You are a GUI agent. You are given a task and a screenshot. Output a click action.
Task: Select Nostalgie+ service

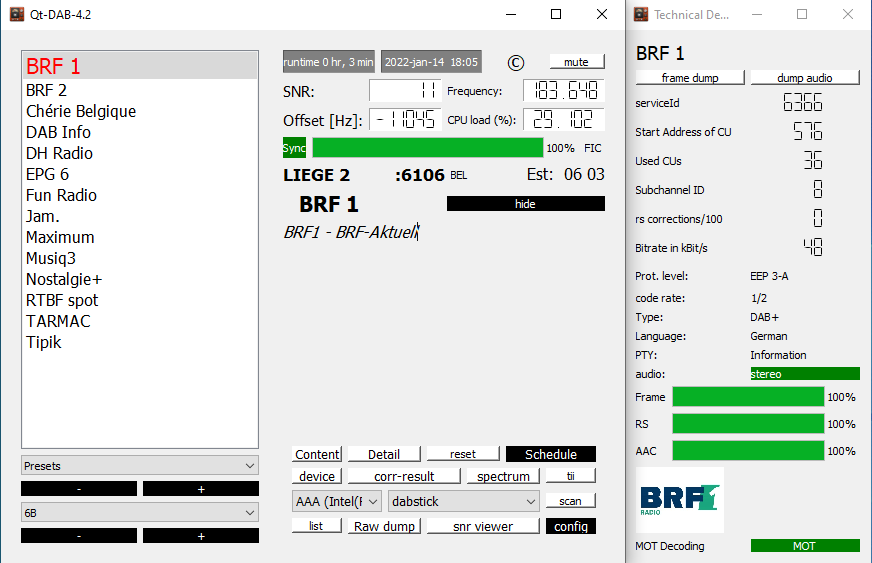140,279
